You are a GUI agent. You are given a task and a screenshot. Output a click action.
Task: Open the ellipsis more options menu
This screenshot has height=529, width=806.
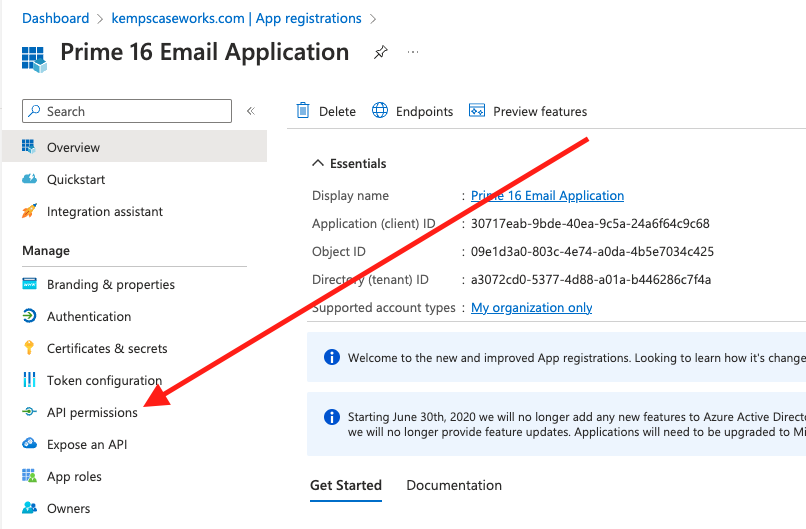click(x=413, y=52)
